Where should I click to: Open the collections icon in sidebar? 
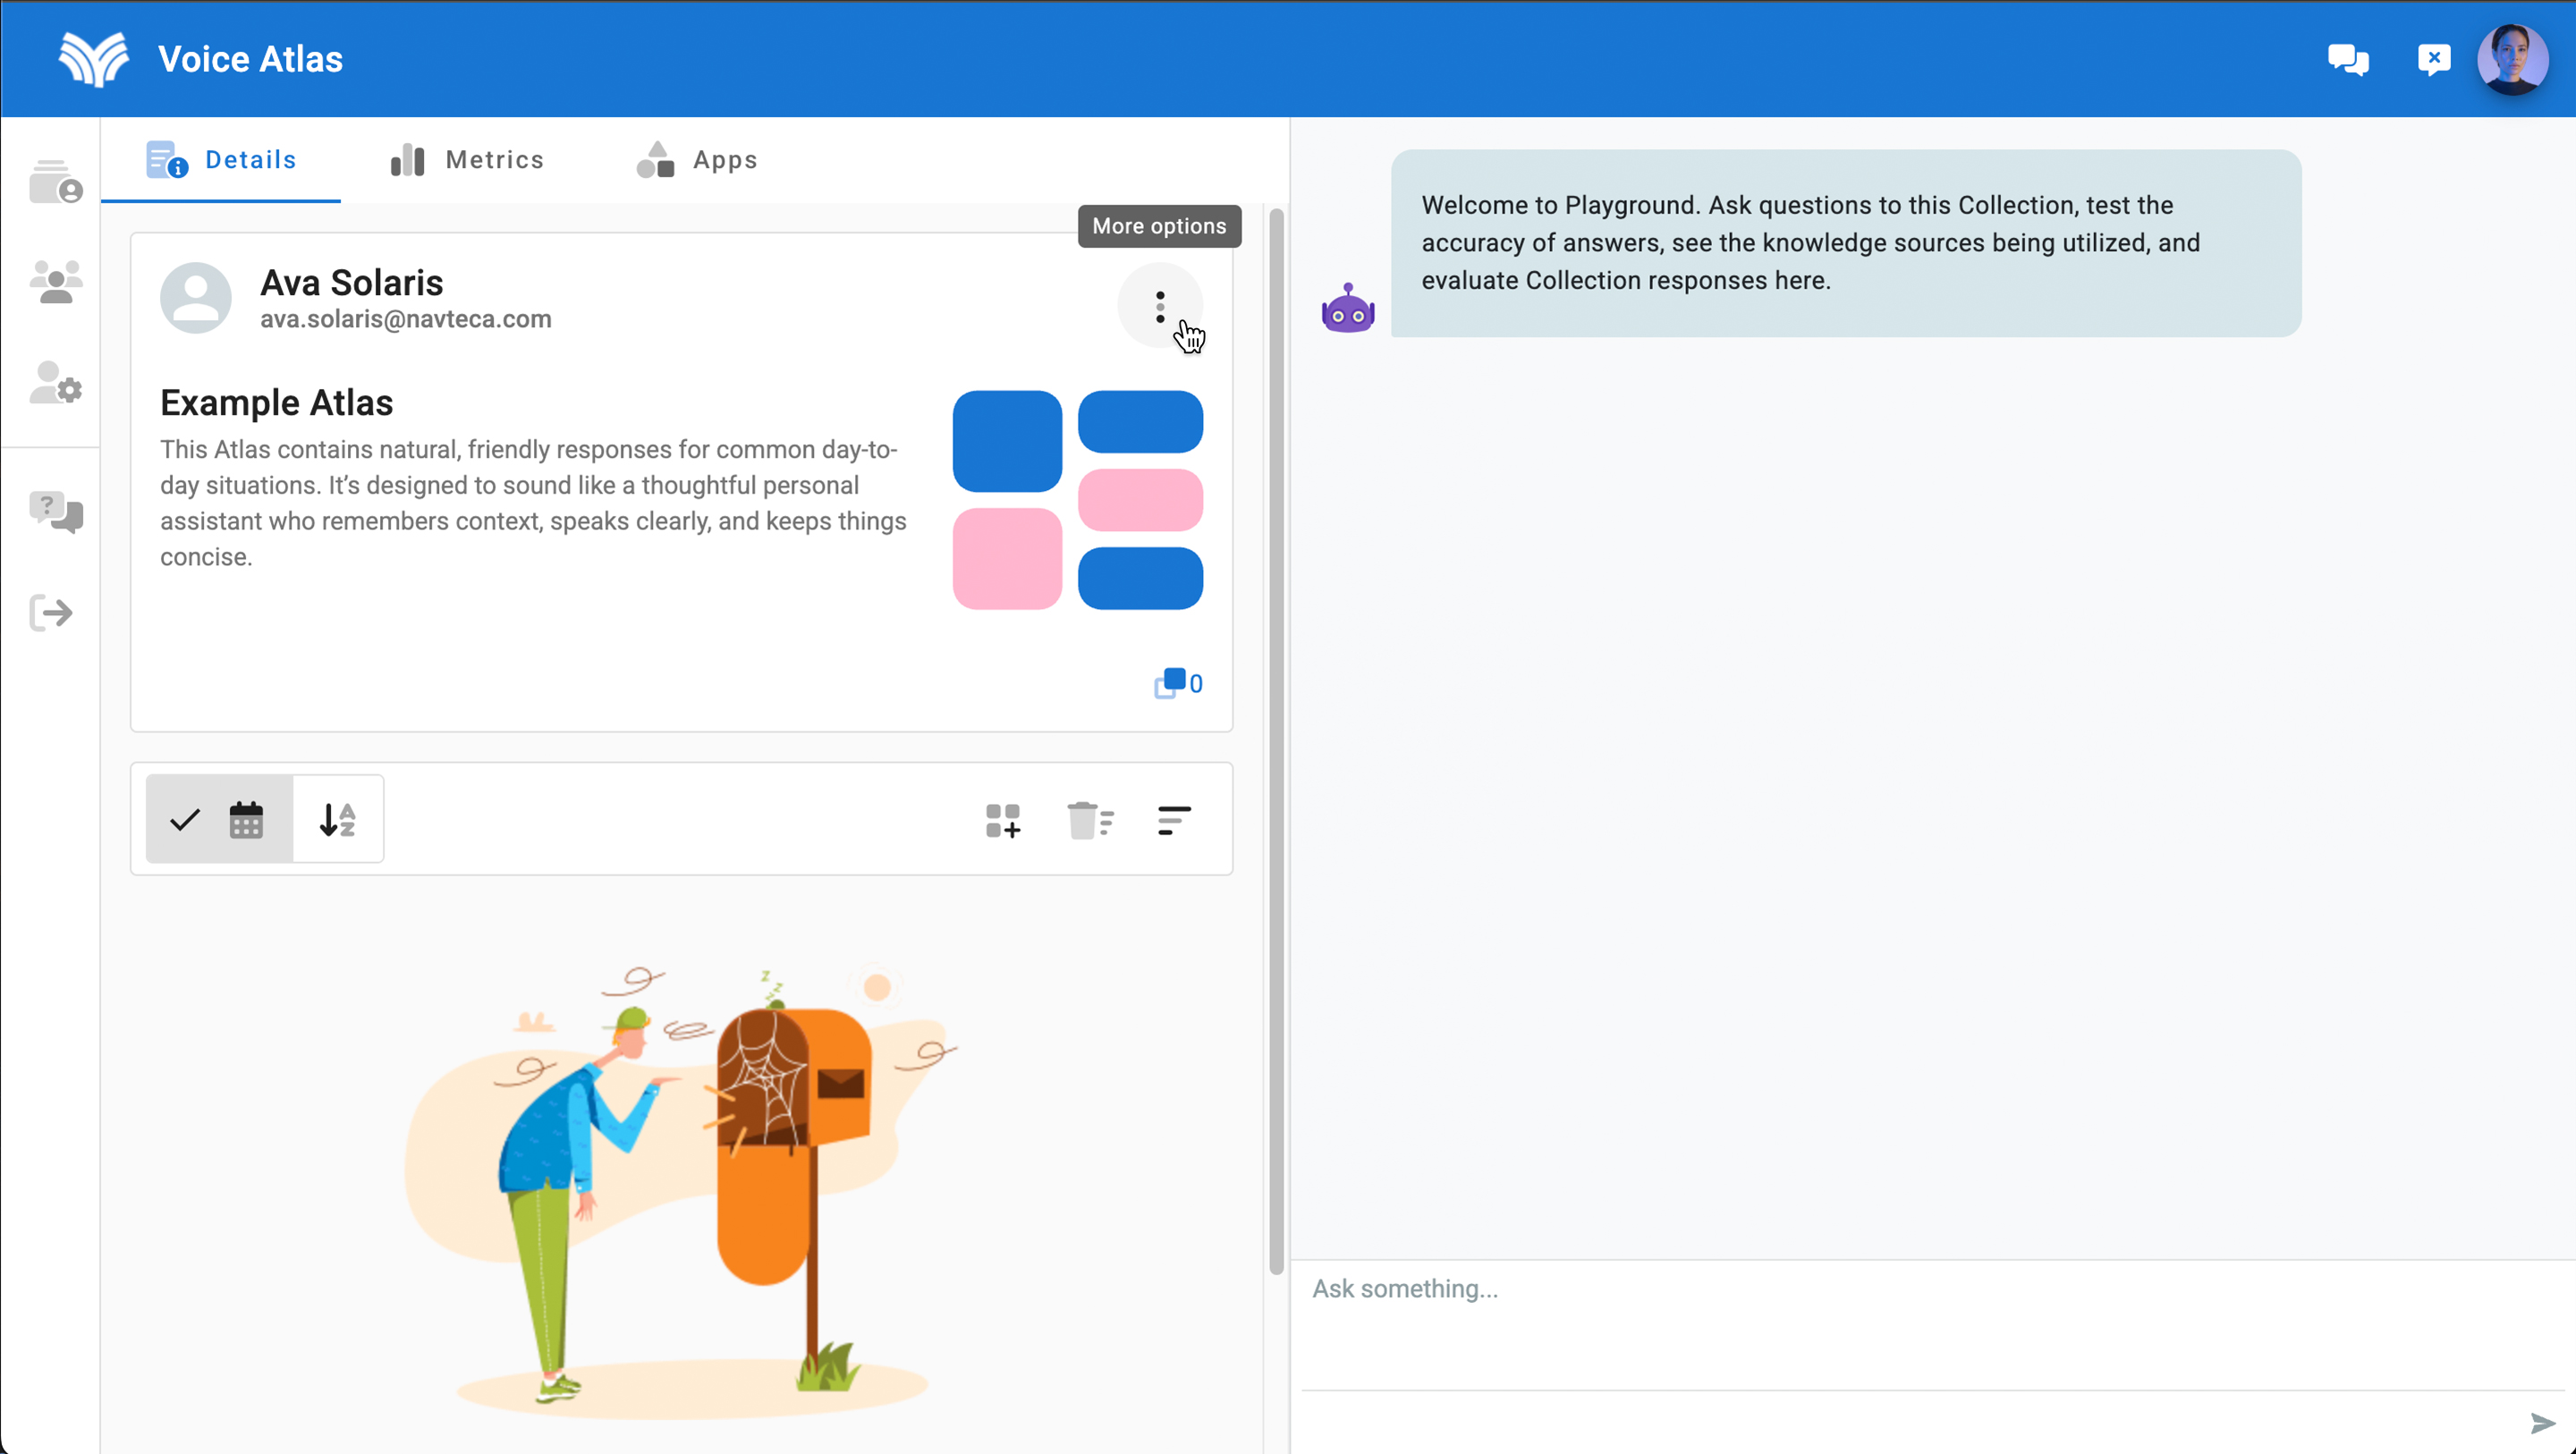tap(55, 182)
